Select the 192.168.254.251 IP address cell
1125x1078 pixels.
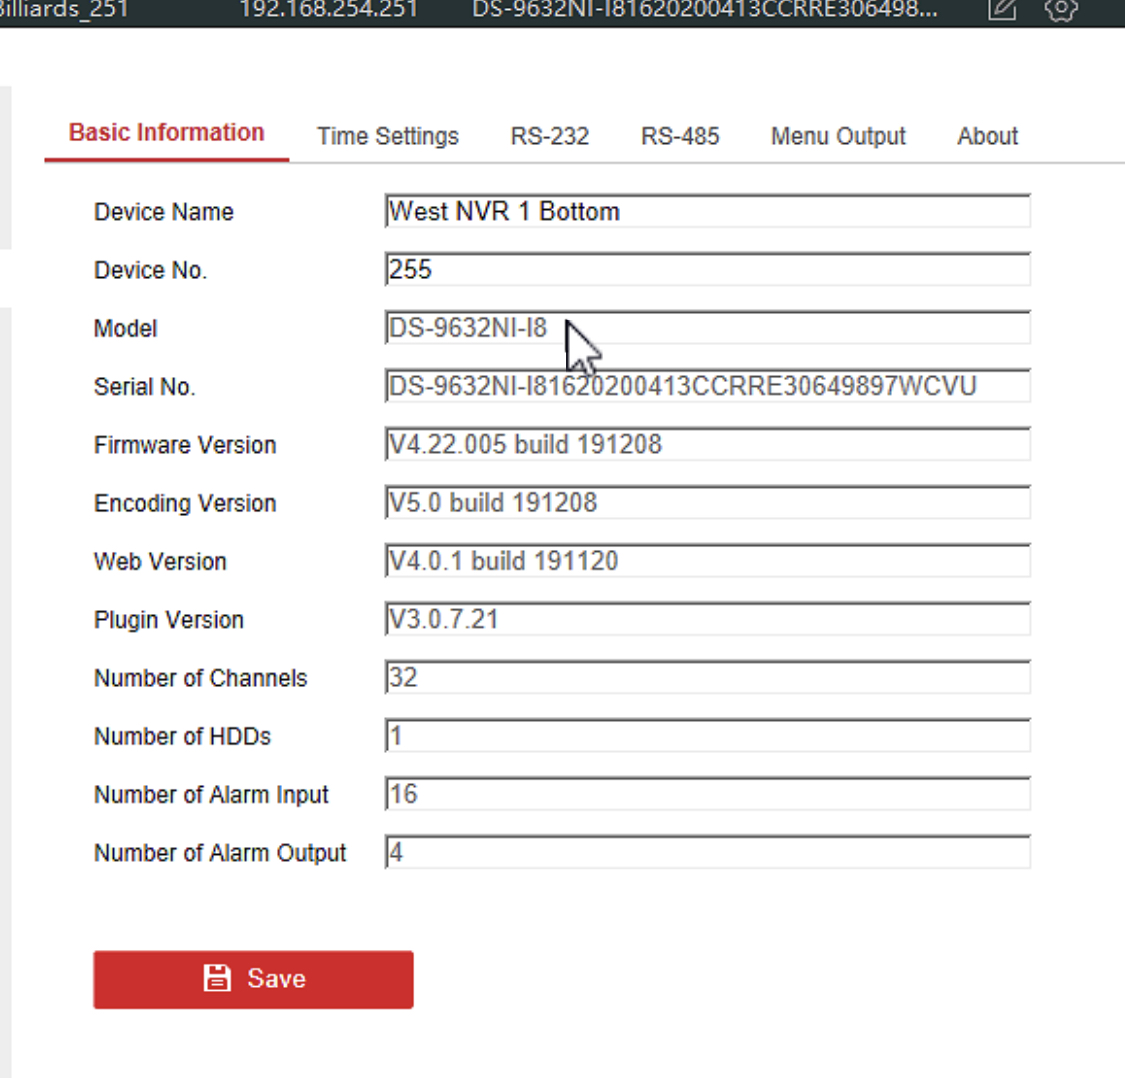pos(328,10)
